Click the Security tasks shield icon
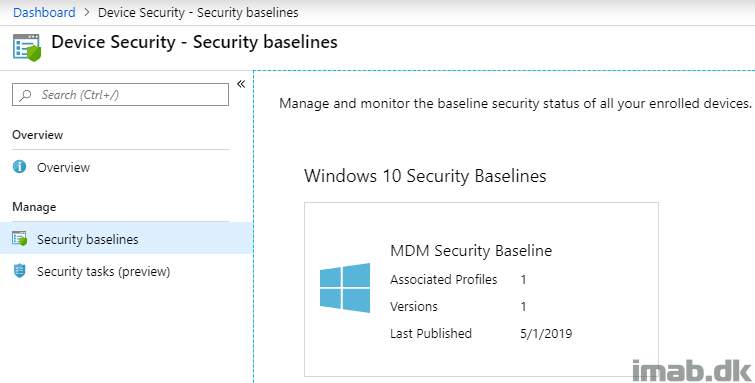The image size is (755, 383). click(19, 271)
